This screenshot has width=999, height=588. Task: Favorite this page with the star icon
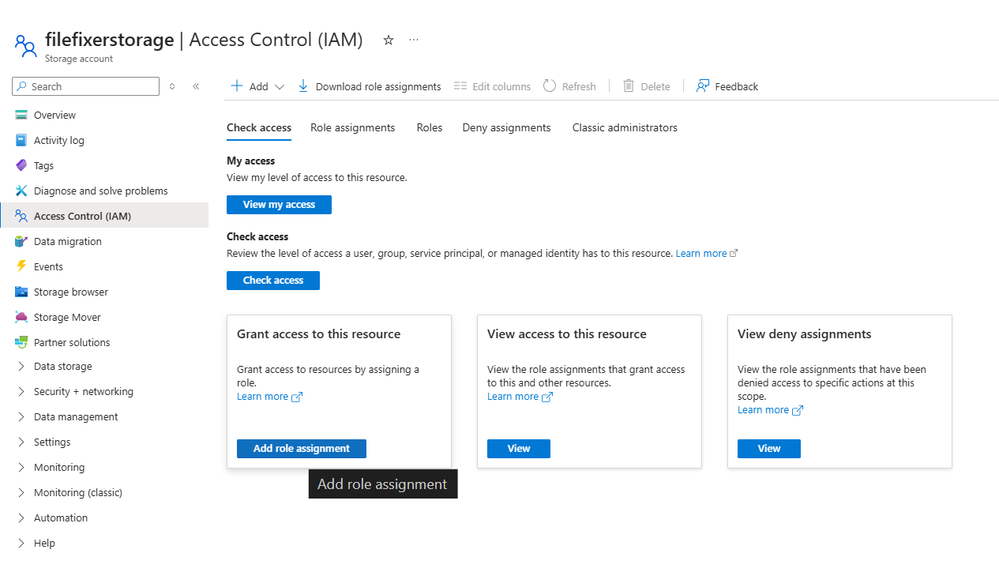click(x=388, y=40)
